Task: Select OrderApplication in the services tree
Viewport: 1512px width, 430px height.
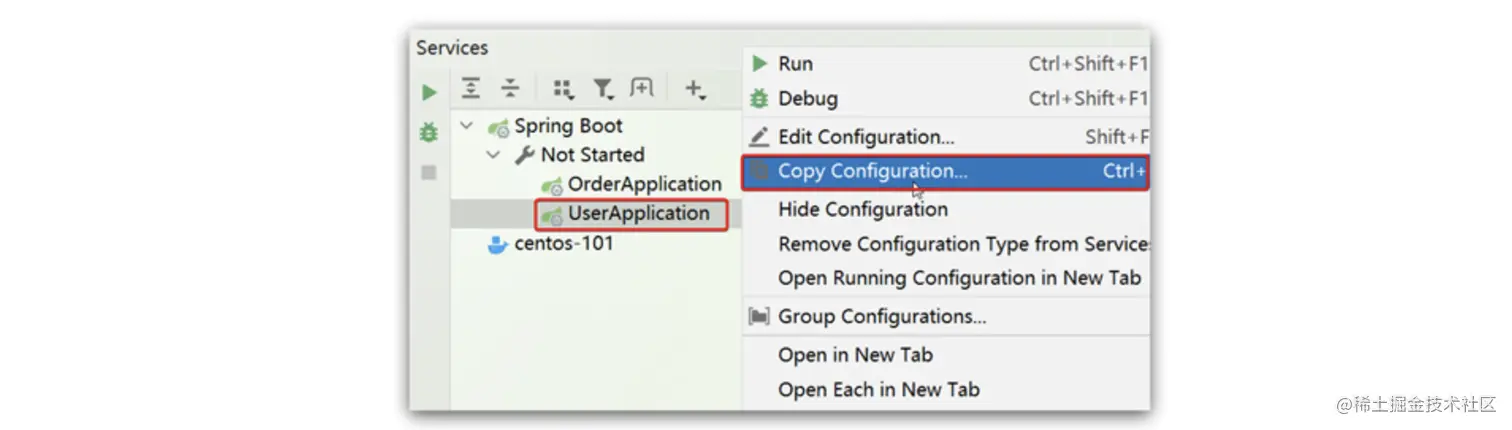Action: click(x=644, y=184)
